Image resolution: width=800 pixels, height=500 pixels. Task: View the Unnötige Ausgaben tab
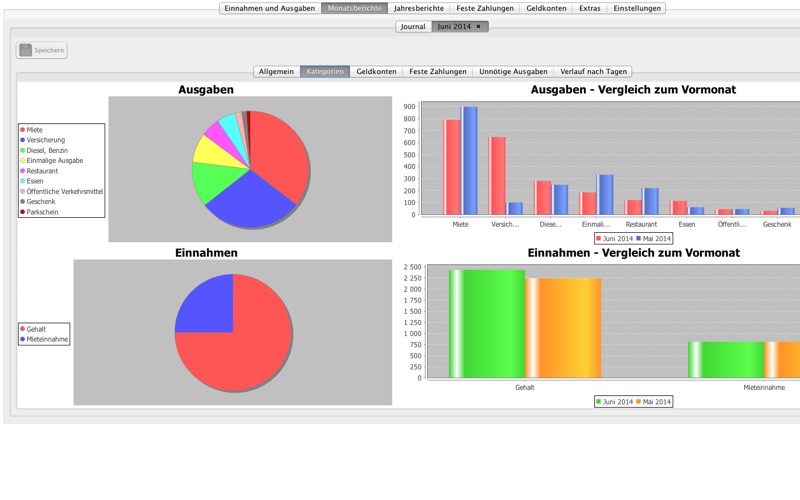513,71
